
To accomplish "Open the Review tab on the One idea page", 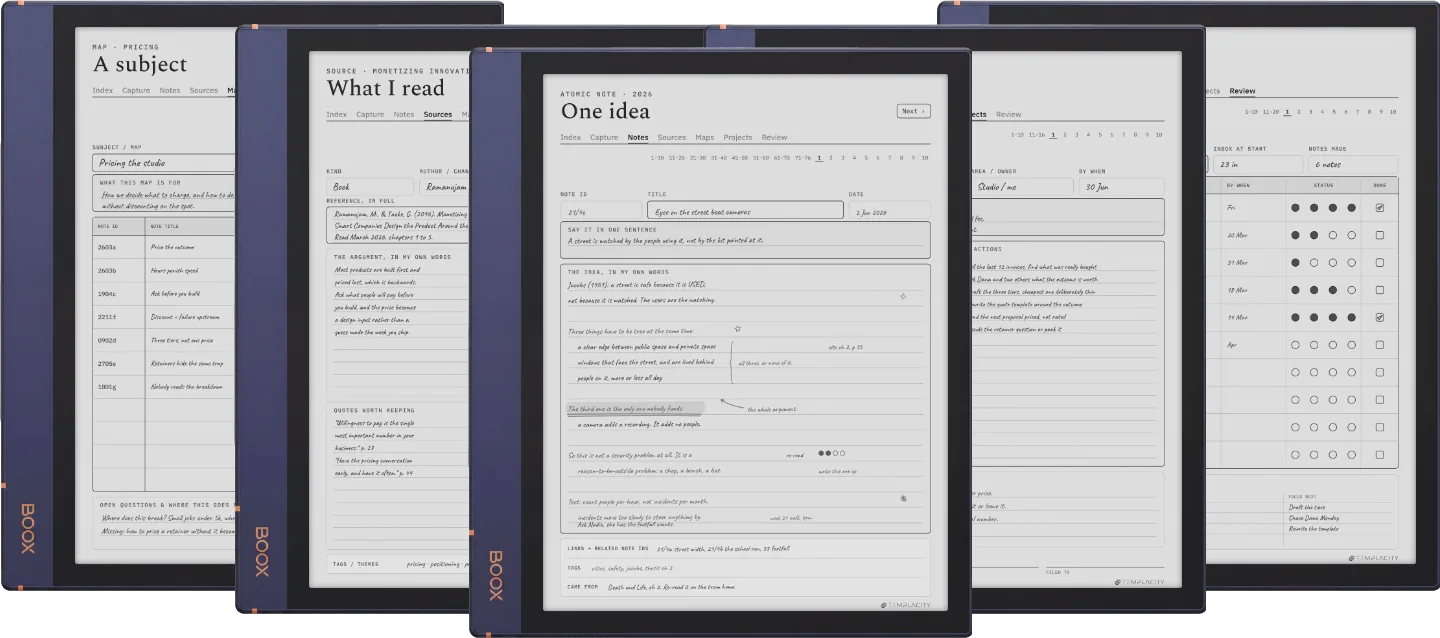I will click(x=774, y=138).
